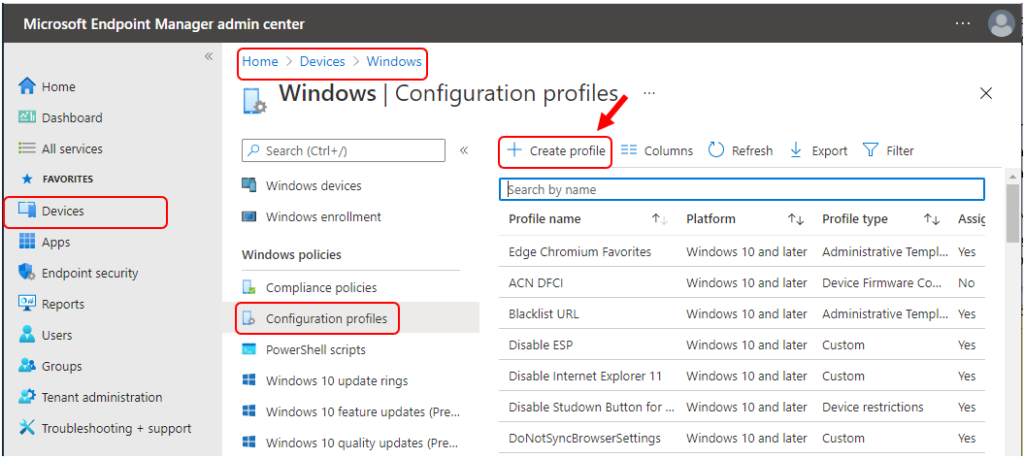
Task: Click the Compliance policies icon
Action: (249, 287)
